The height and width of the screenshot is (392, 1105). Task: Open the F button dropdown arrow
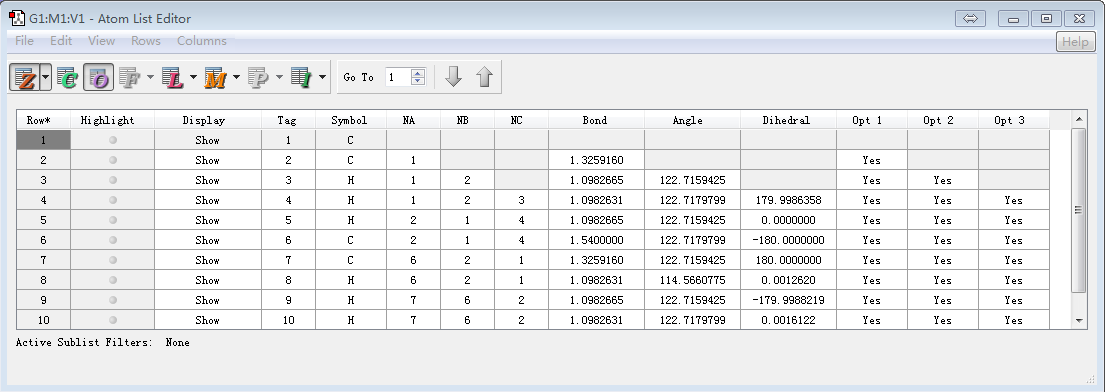tap(150, 77)
